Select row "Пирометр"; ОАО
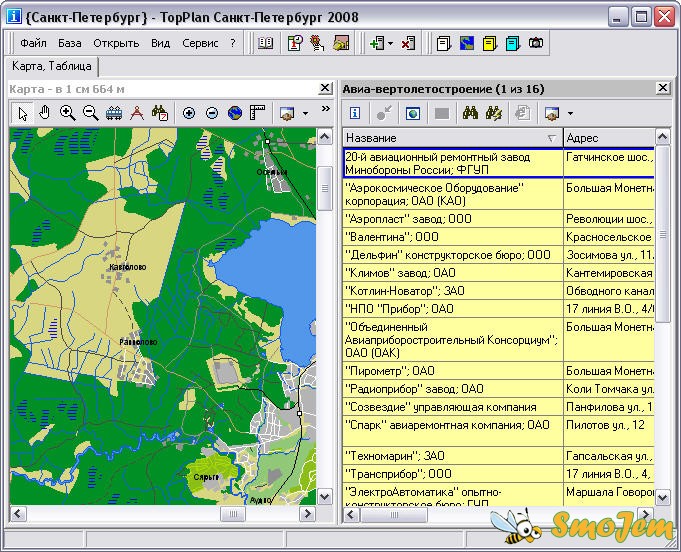 pos(499,371)
